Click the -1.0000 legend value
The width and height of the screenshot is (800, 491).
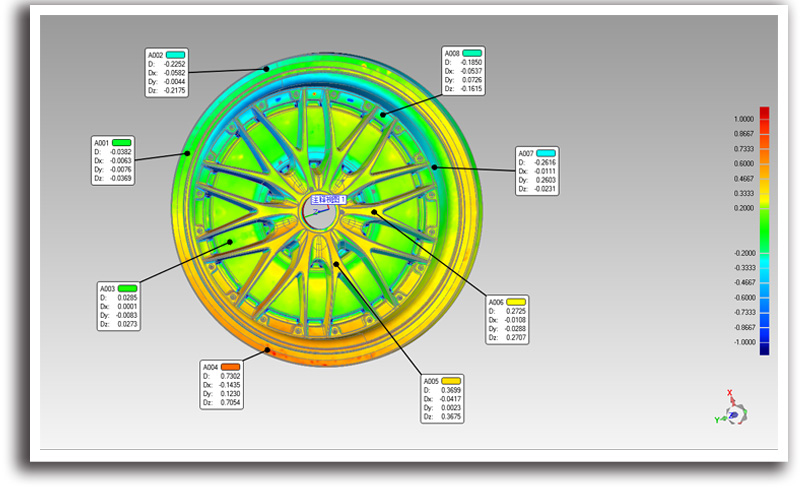pyautogui.click(x=742, y=343)
